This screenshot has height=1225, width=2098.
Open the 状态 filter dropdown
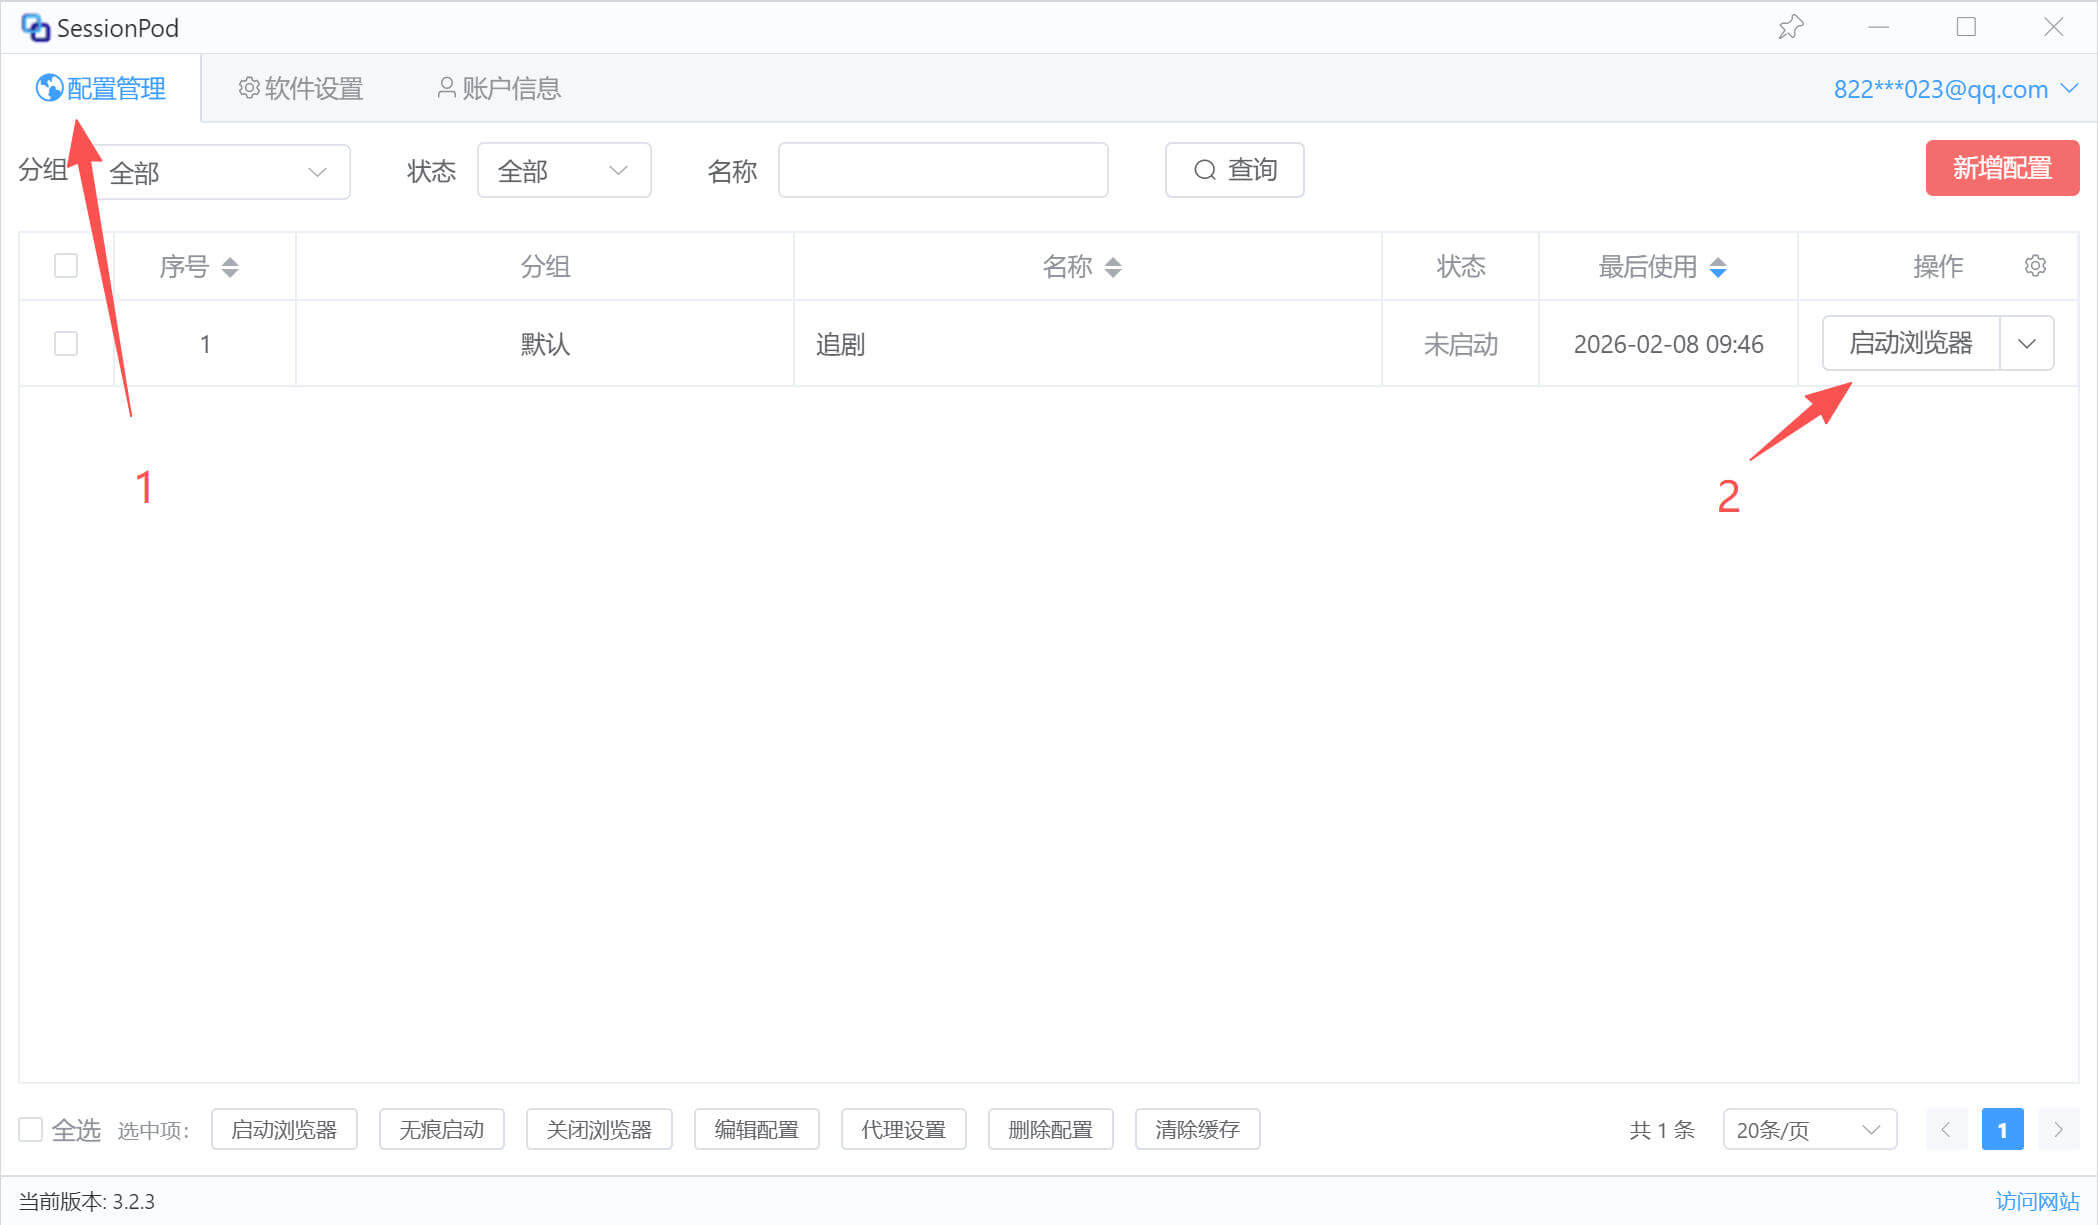564,171
